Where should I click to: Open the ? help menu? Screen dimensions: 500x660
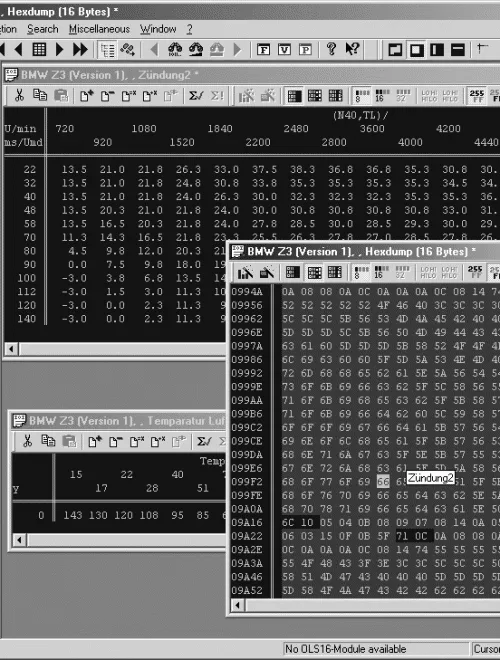point(189,29)
